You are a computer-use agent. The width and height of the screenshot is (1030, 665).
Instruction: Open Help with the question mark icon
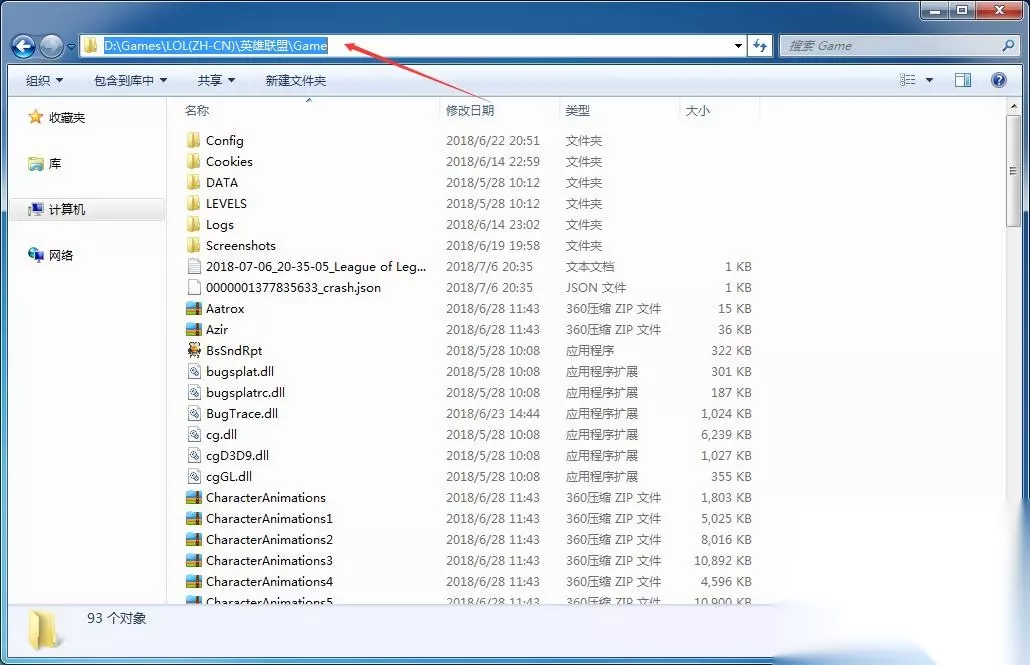(x=998, y=80)
